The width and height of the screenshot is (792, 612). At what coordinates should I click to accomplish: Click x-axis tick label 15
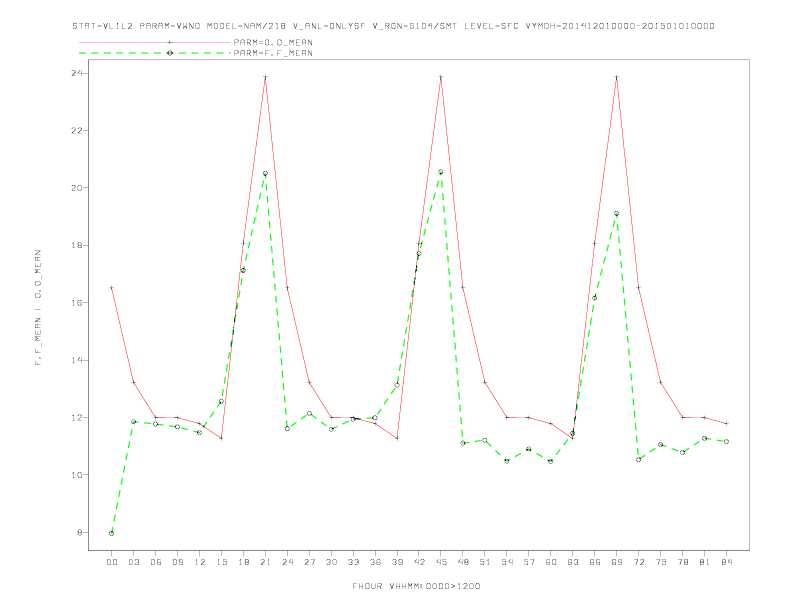(221, 562)
